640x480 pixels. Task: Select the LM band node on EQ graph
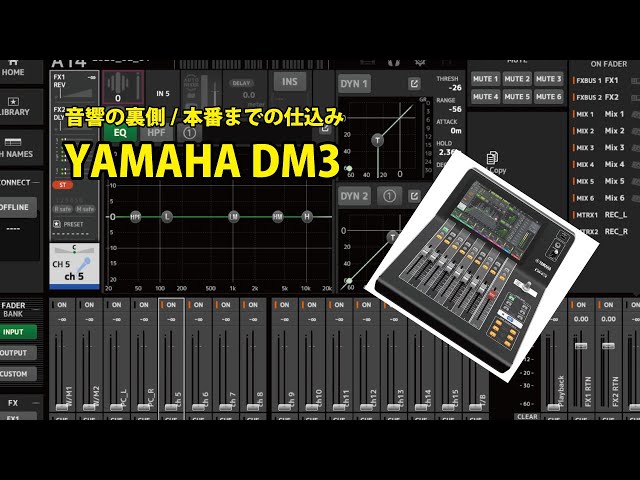(233, 217)
